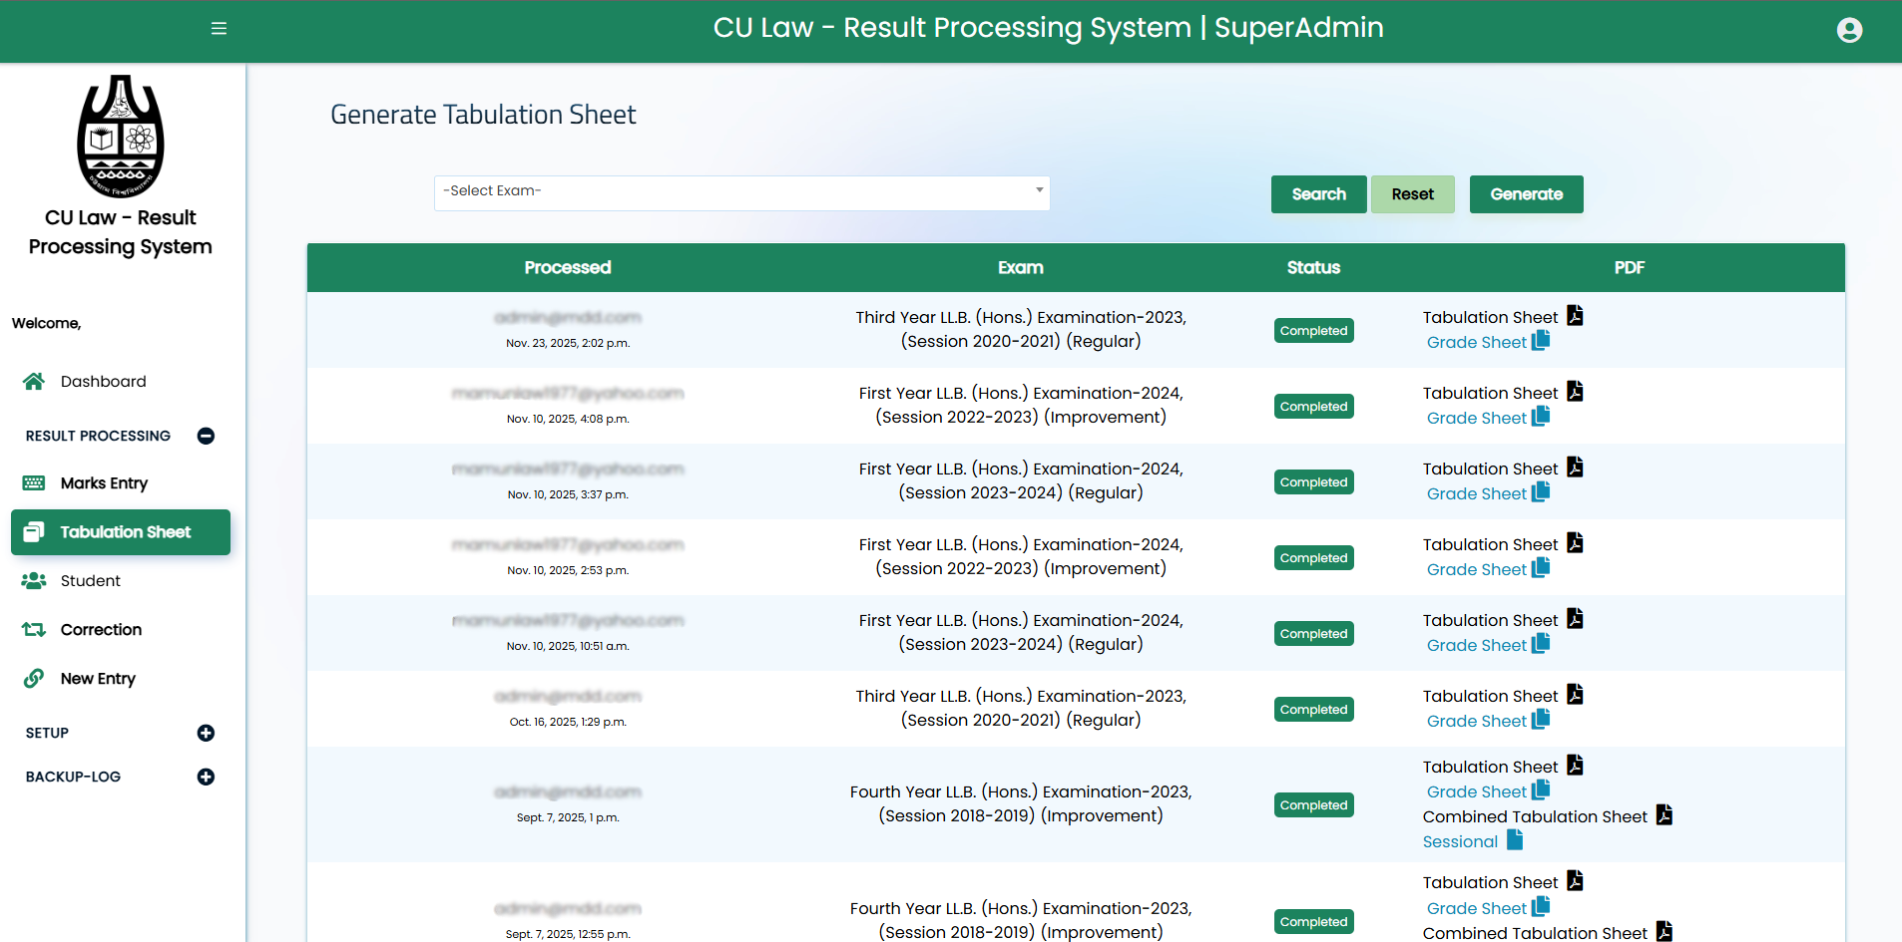Open first row Tabulation Sheet PDF icon
This screenshot has height=942, width=1902.
[1575, 316]
